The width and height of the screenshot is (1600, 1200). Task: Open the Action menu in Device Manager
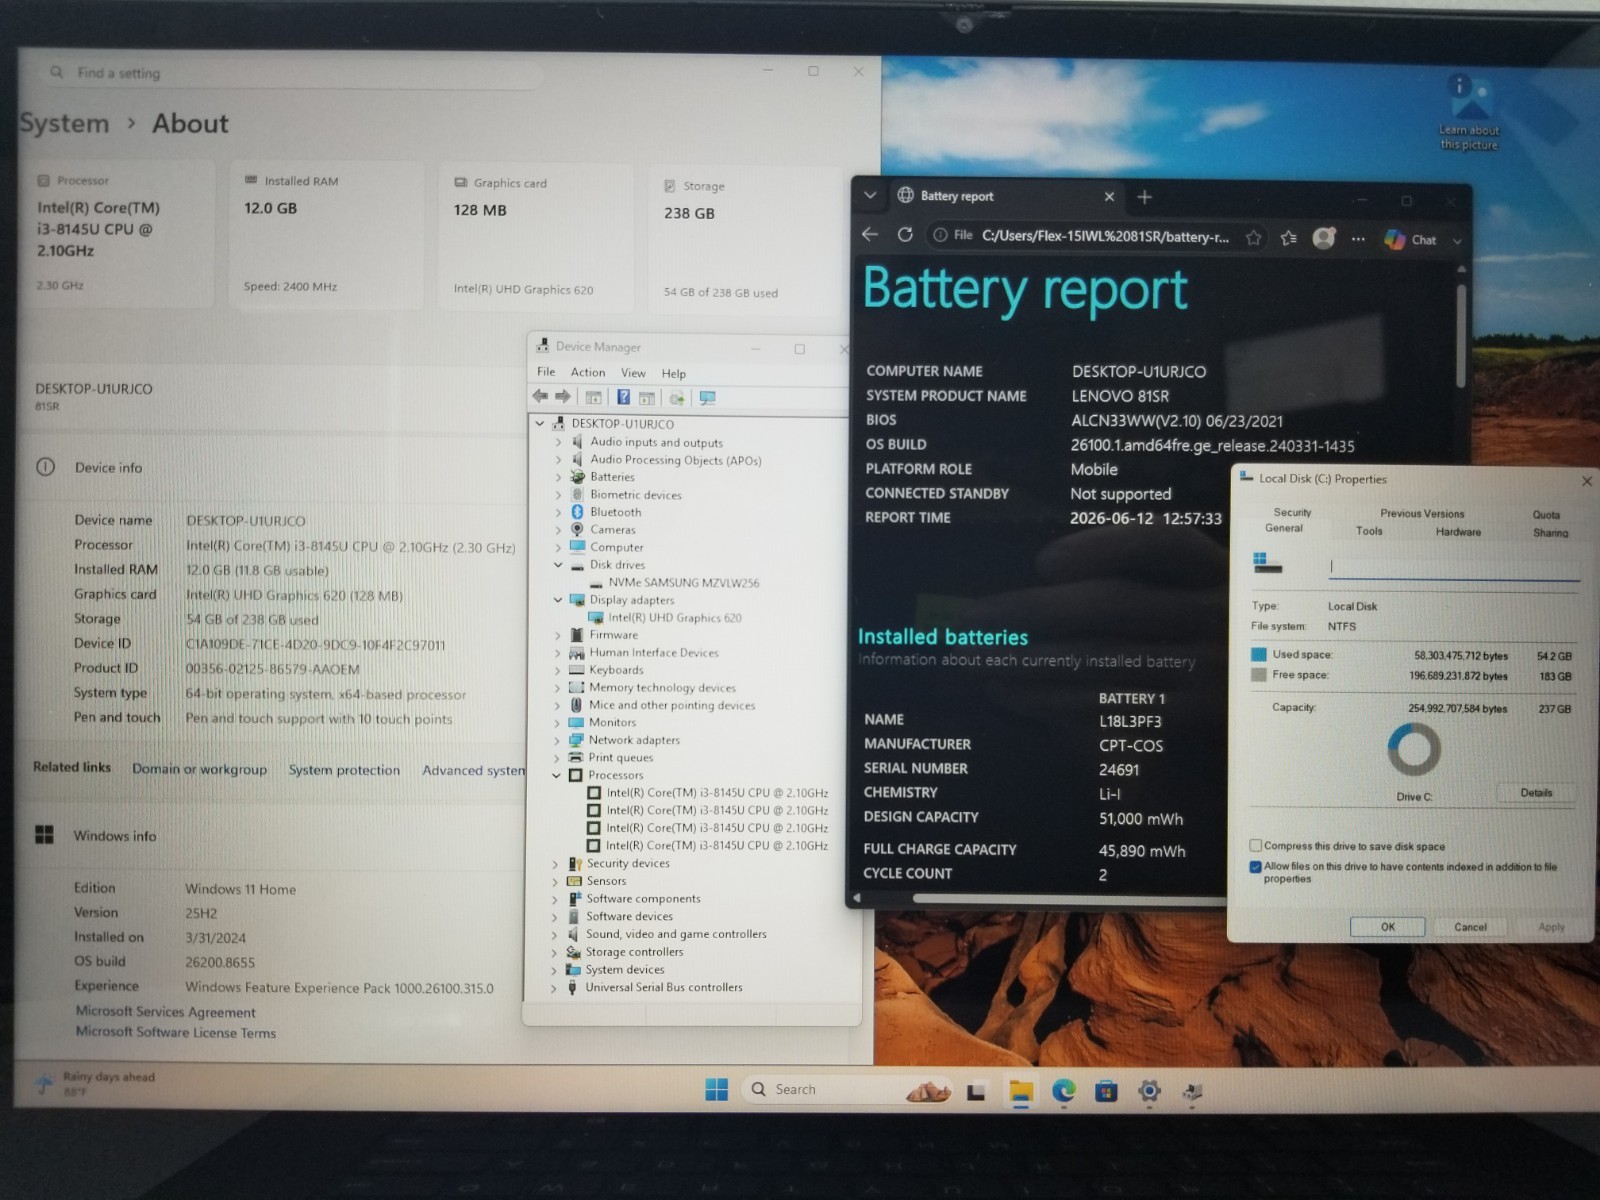(x=588, y=372)
